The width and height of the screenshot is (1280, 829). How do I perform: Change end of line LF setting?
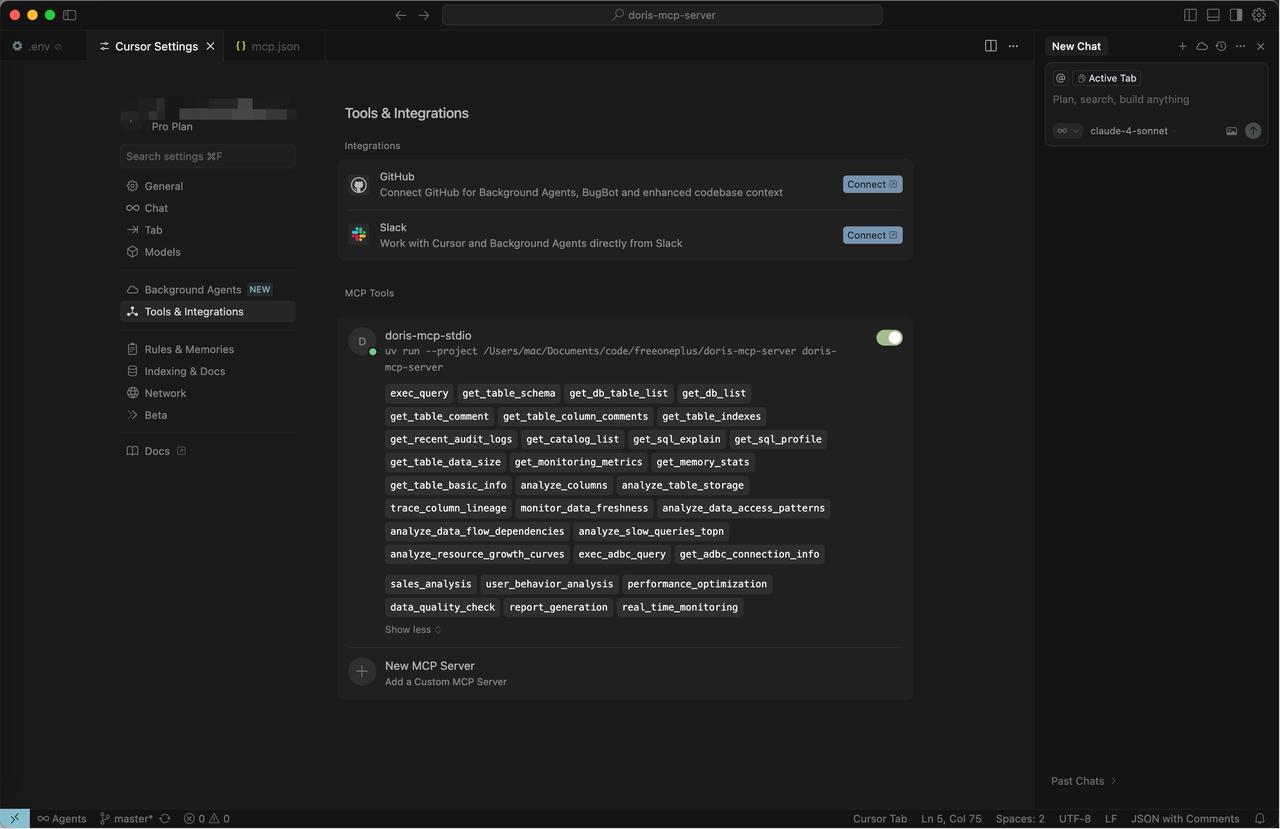click(1111, 818)
